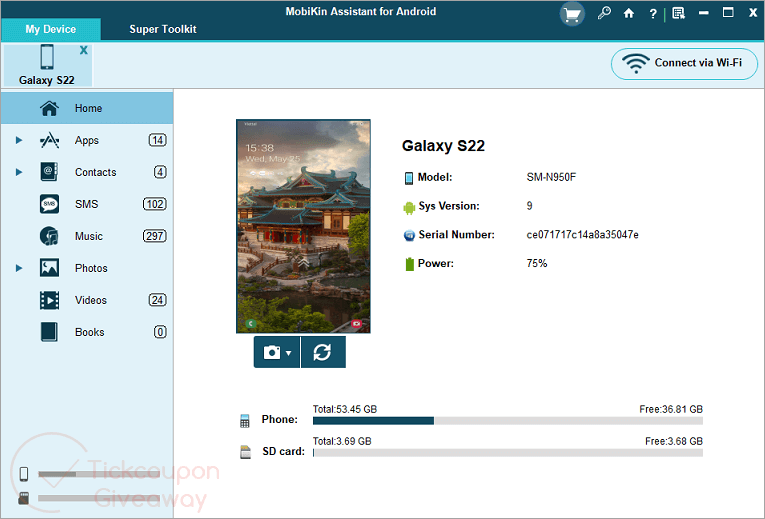The width and height of the screenshot is (765, 519).
Task: Click the small phone icon at sidebar bottom
Action: (x=23, y=474)
